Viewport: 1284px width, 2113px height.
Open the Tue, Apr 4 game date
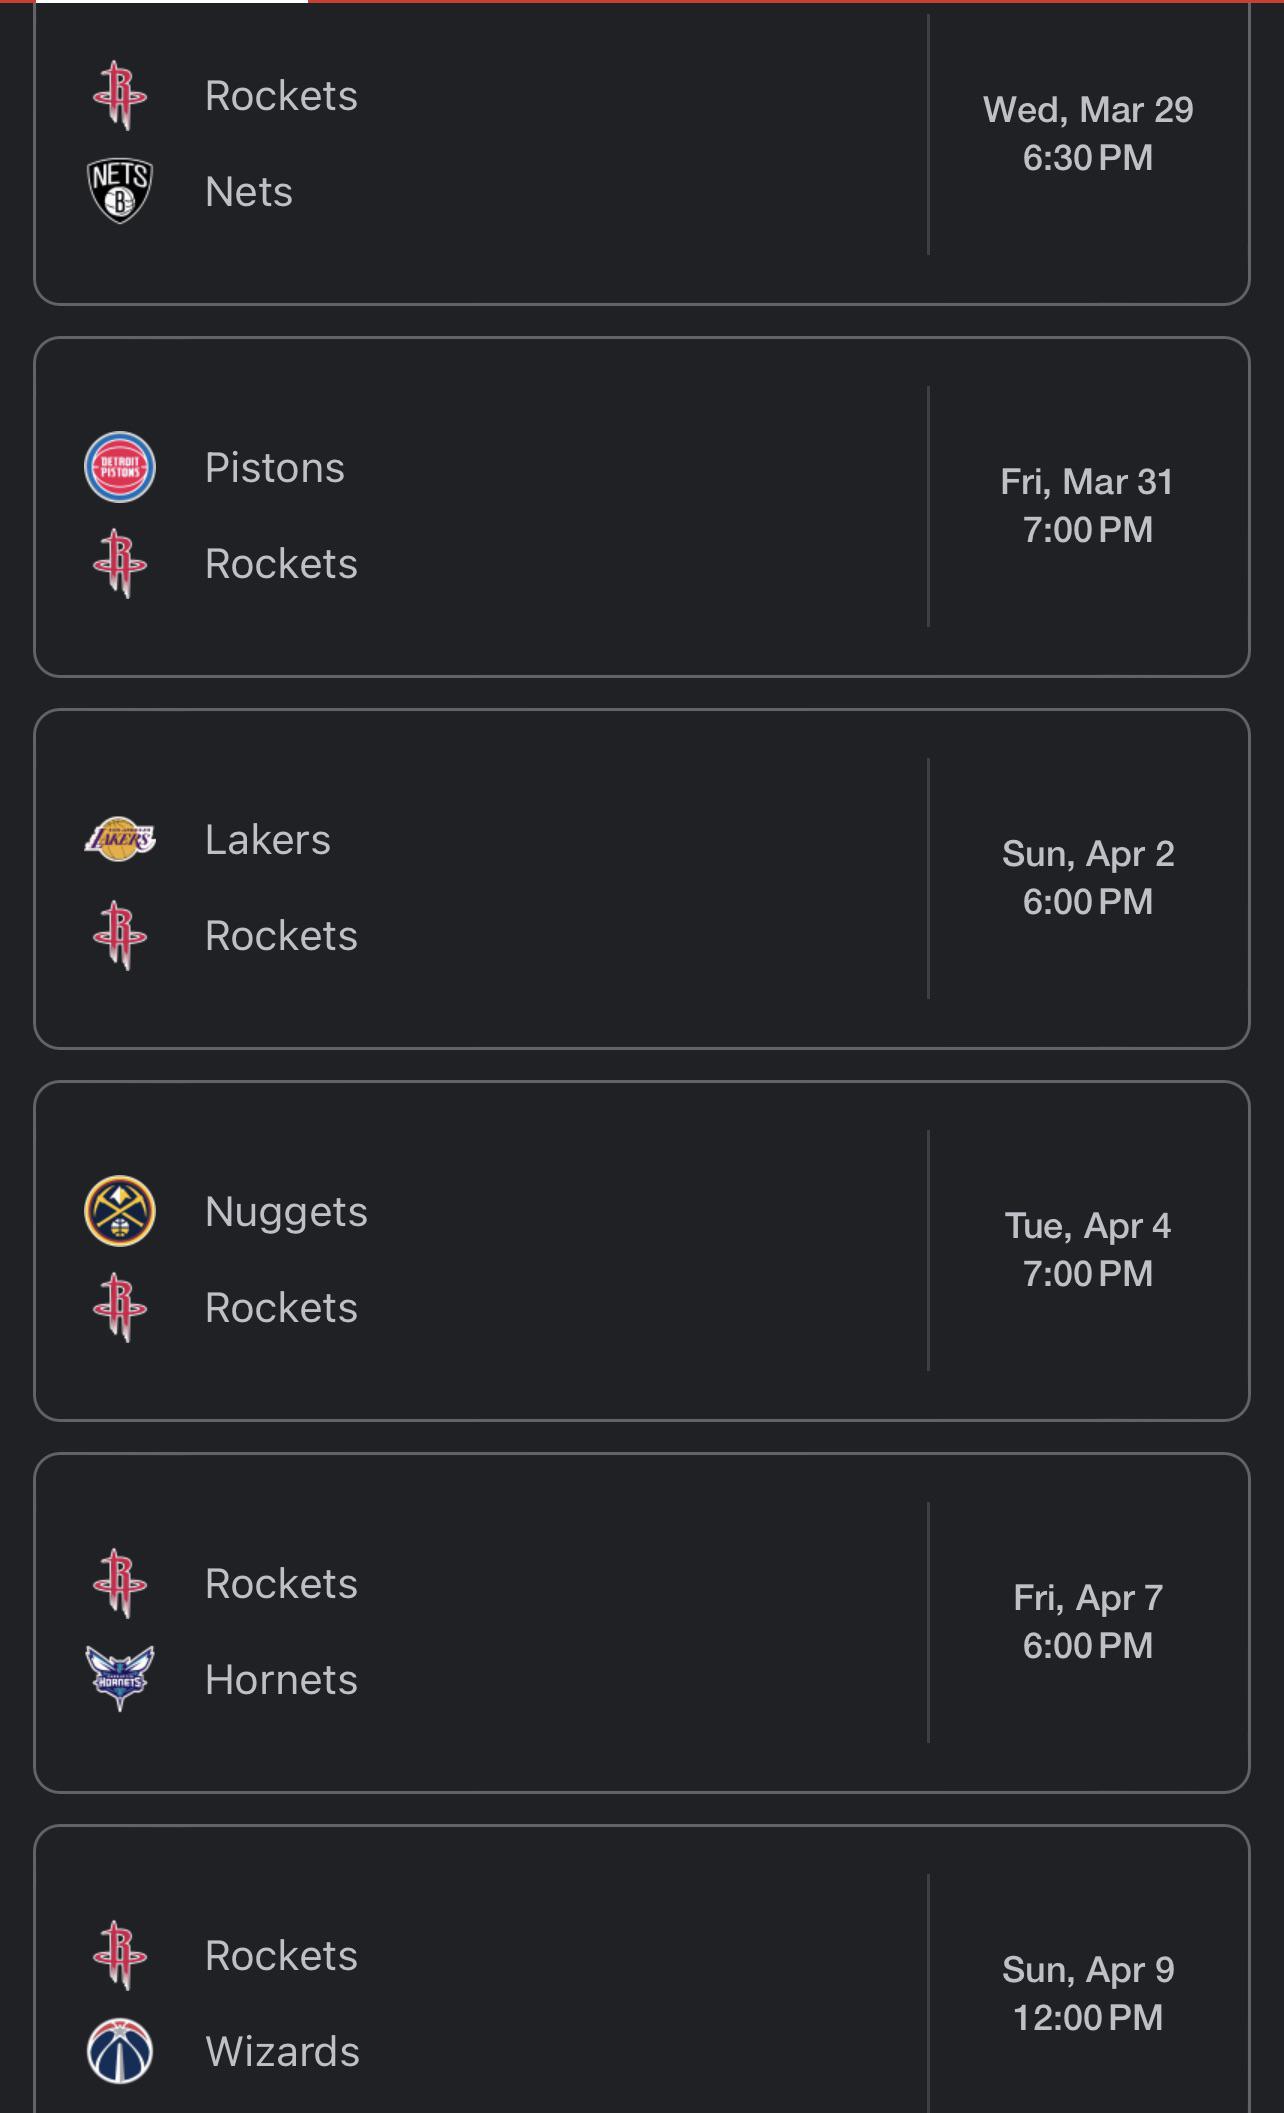tap(1088, 1226)
